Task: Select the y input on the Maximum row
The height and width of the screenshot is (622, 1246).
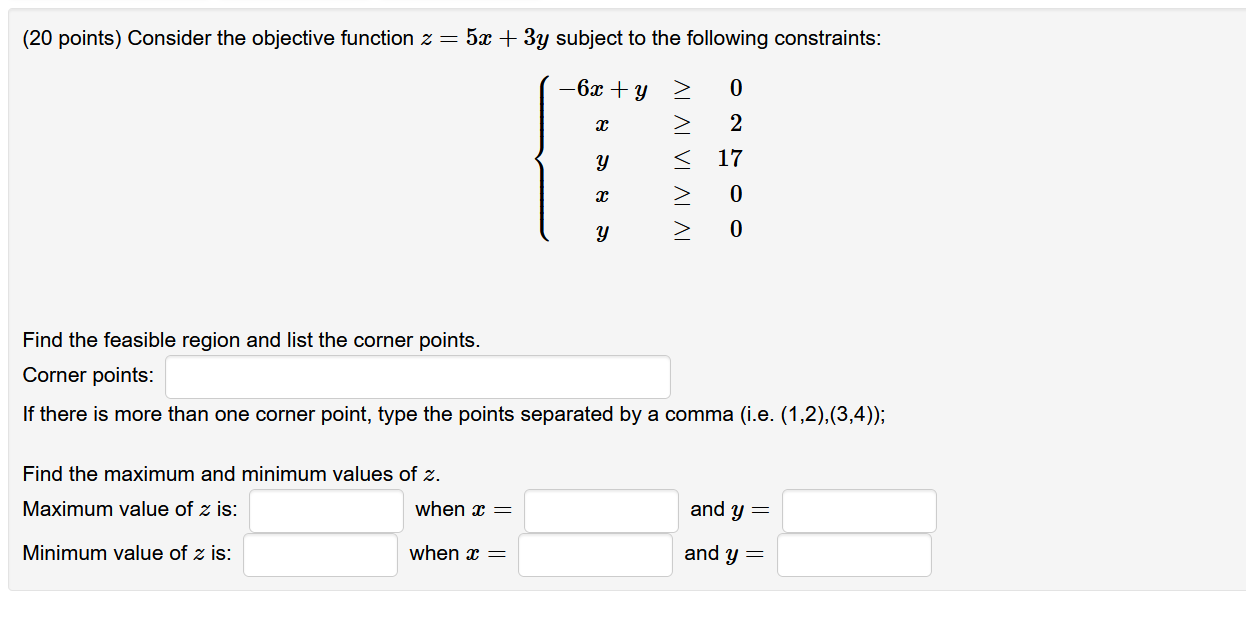Action: click(859, 510)
